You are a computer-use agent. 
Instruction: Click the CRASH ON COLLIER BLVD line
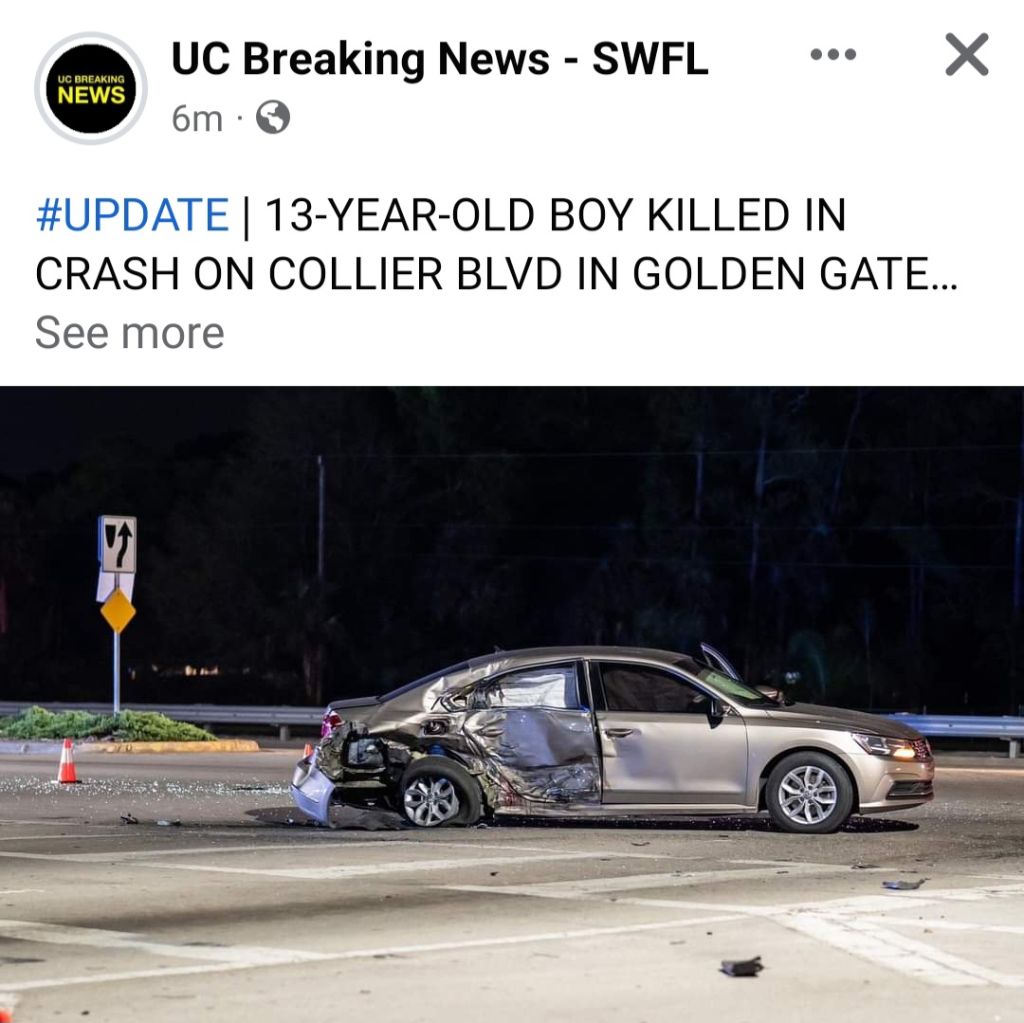tap(496, 273)
